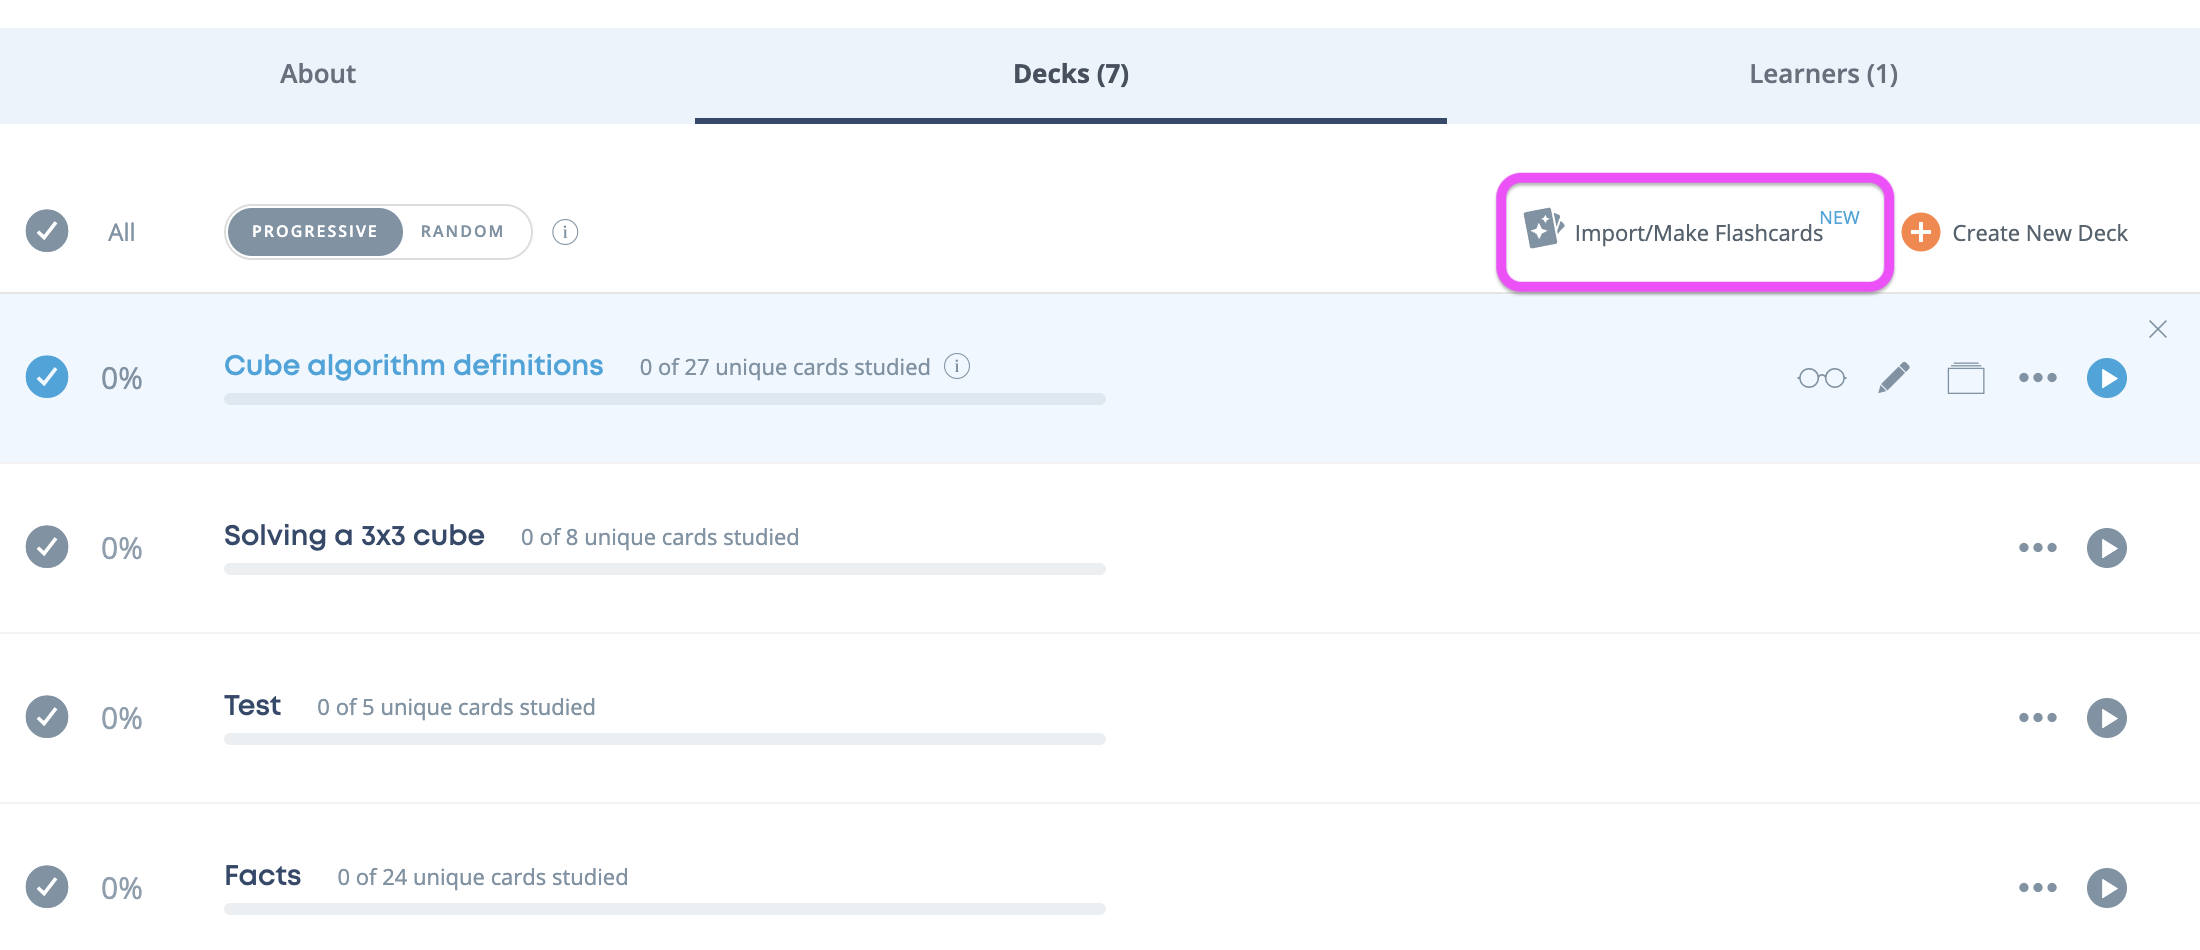The image size is (2200, 950).
Task: Select Random study mode
Action: (462, 232)
